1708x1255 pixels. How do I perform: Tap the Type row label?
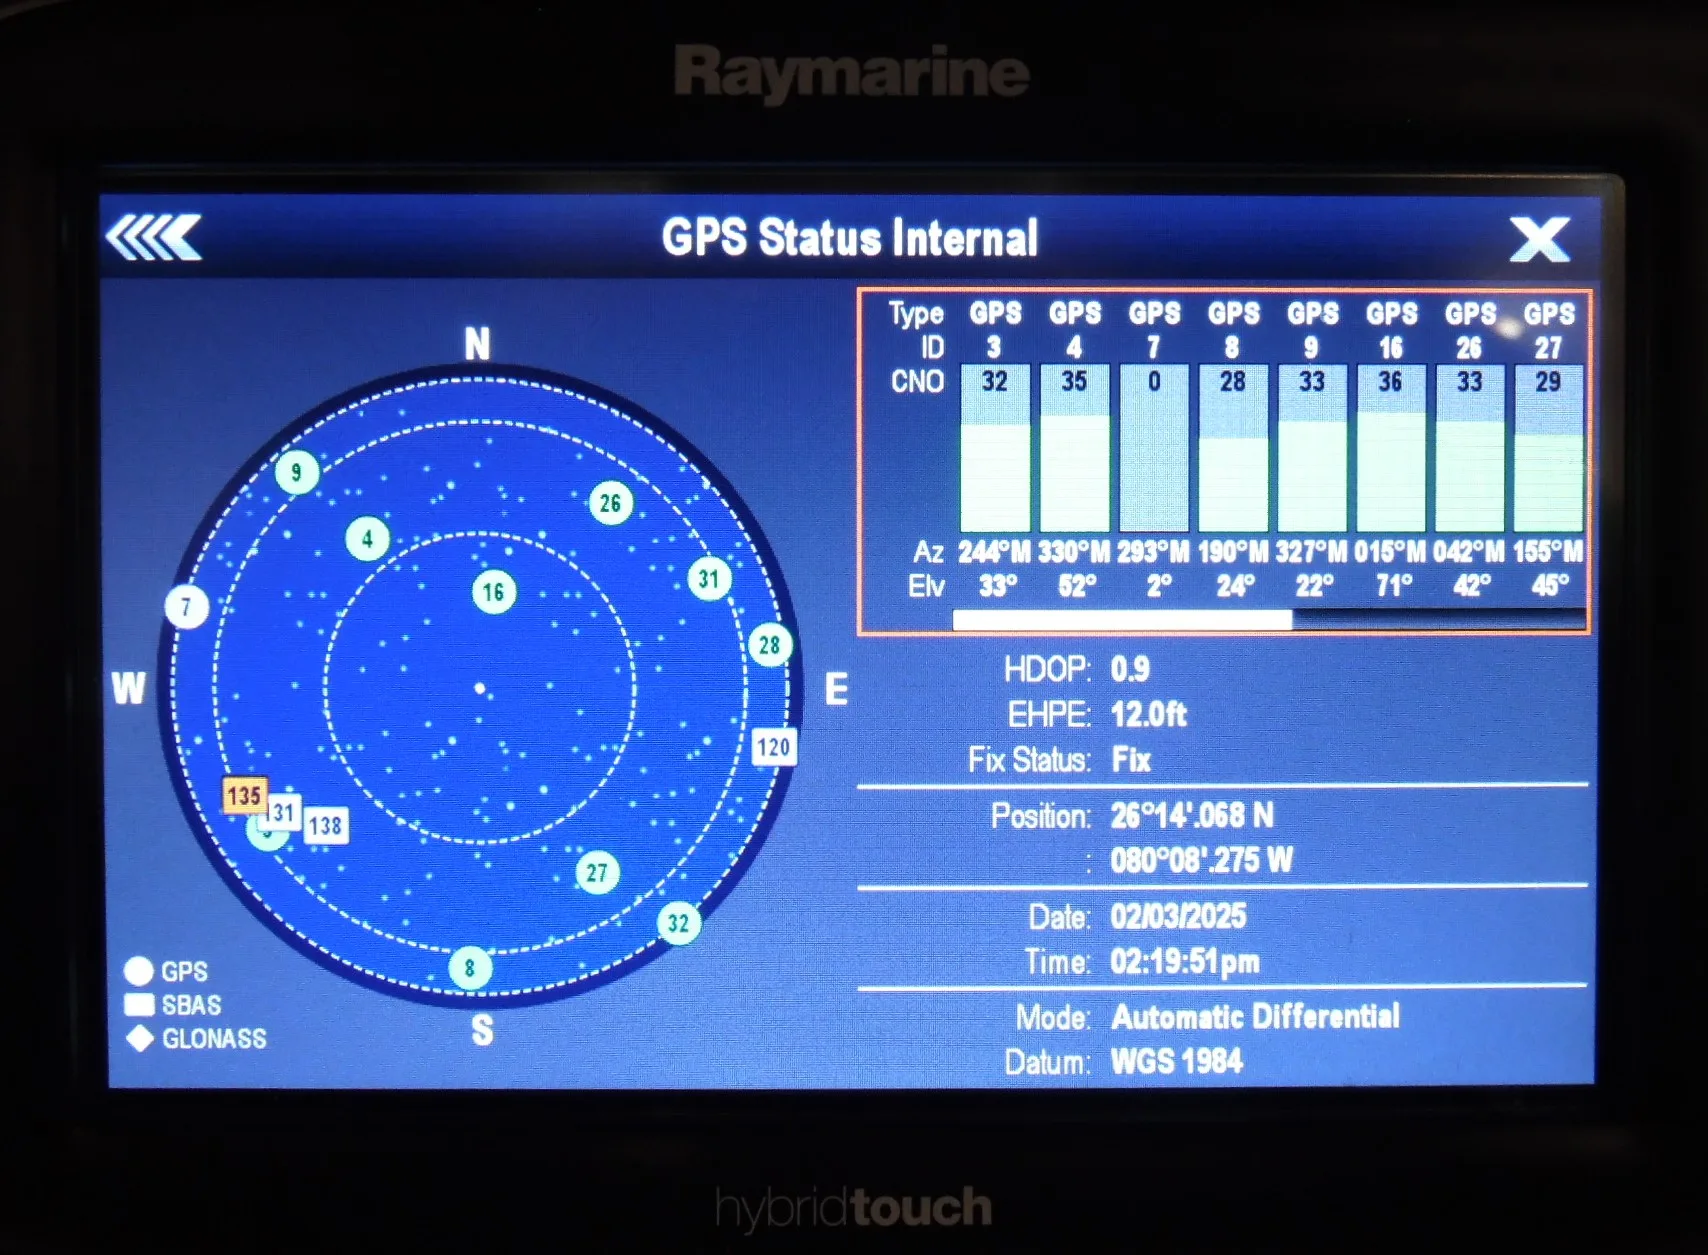[916, 315]
